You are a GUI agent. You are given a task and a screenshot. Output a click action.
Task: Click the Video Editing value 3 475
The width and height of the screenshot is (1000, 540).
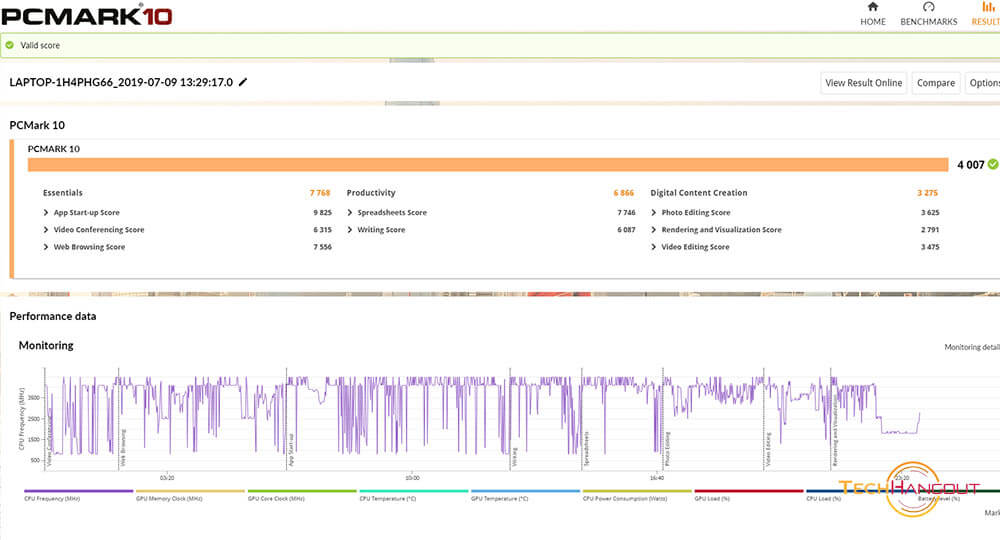[930, 247]
